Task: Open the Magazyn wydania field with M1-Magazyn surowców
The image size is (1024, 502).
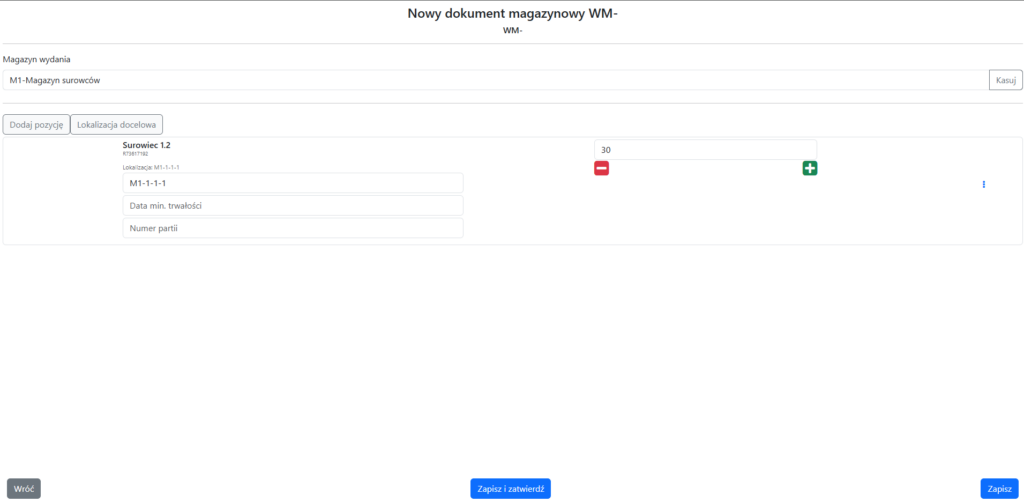Action: click(x=495, y=80)
